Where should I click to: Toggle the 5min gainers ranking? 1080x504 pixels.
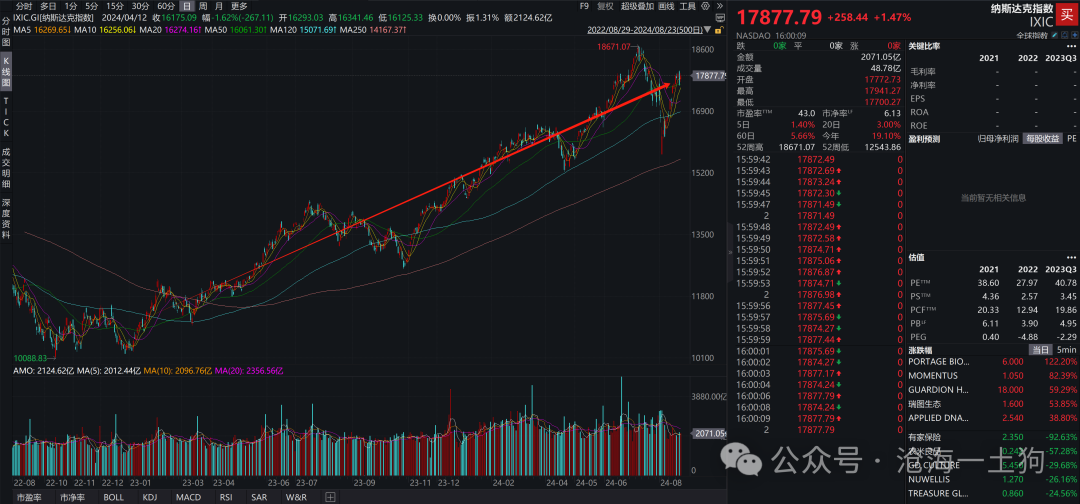(1066, 350)
